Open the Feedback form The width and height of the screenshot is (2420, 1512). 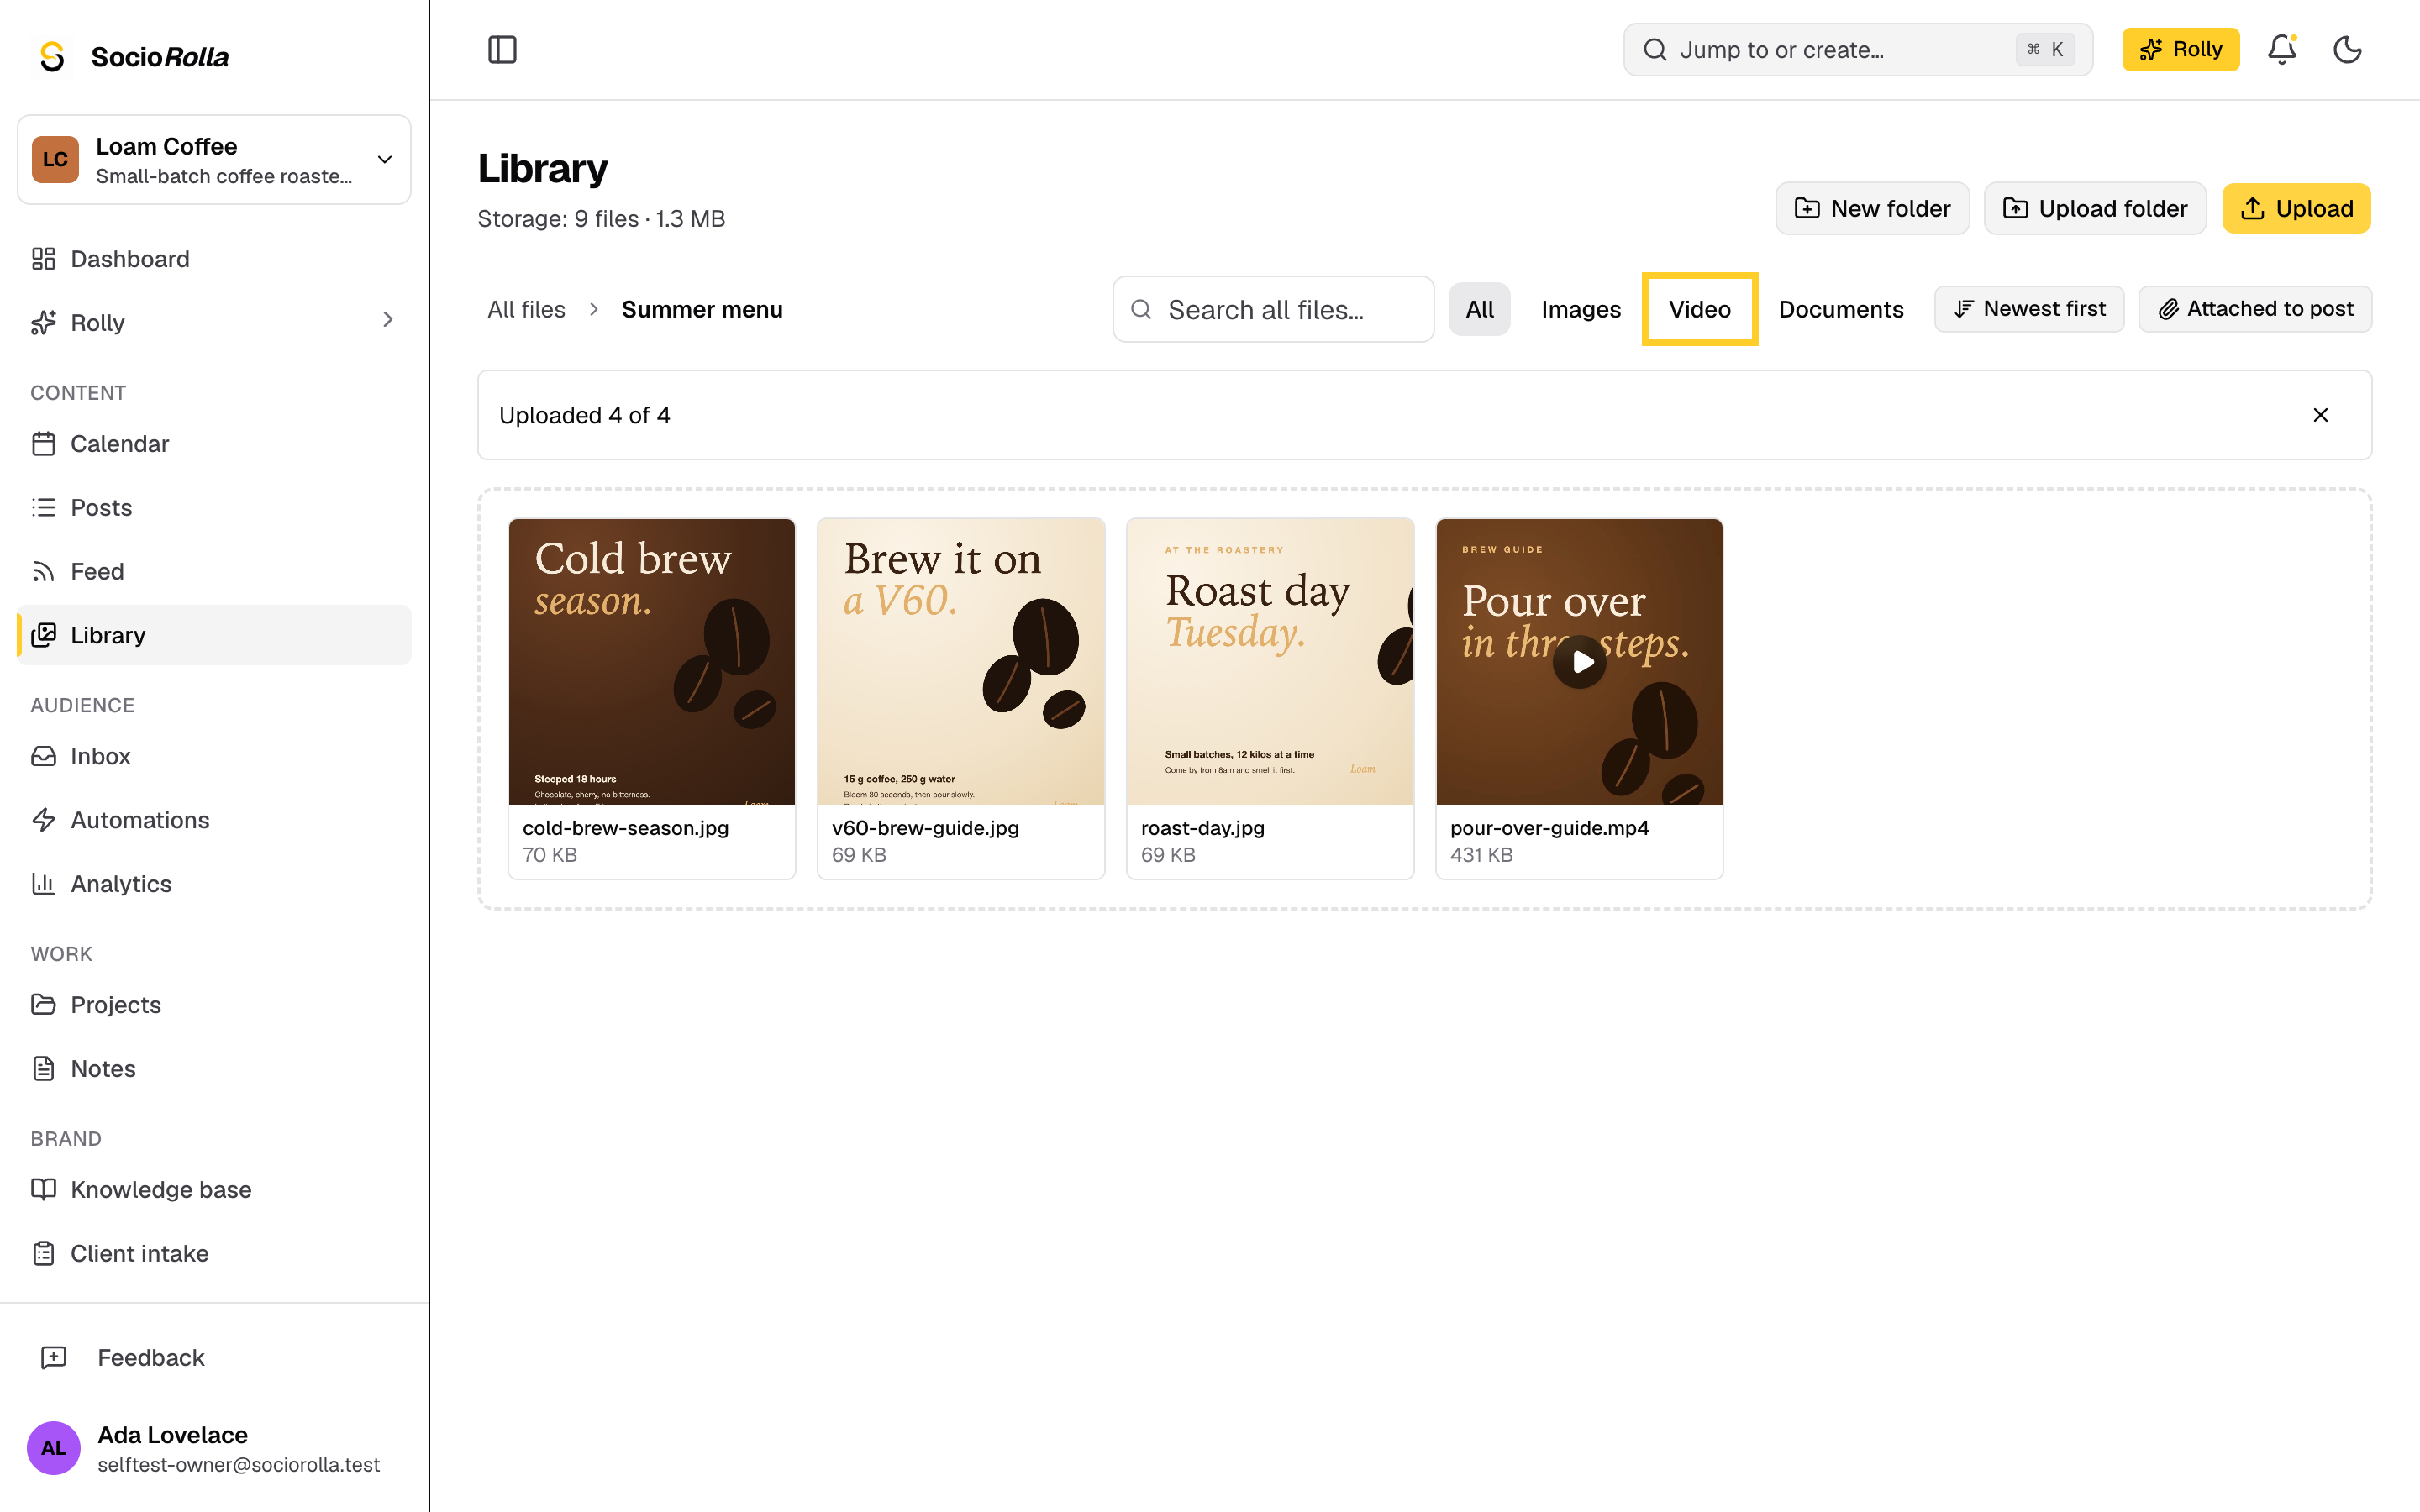pos(214,1357)
